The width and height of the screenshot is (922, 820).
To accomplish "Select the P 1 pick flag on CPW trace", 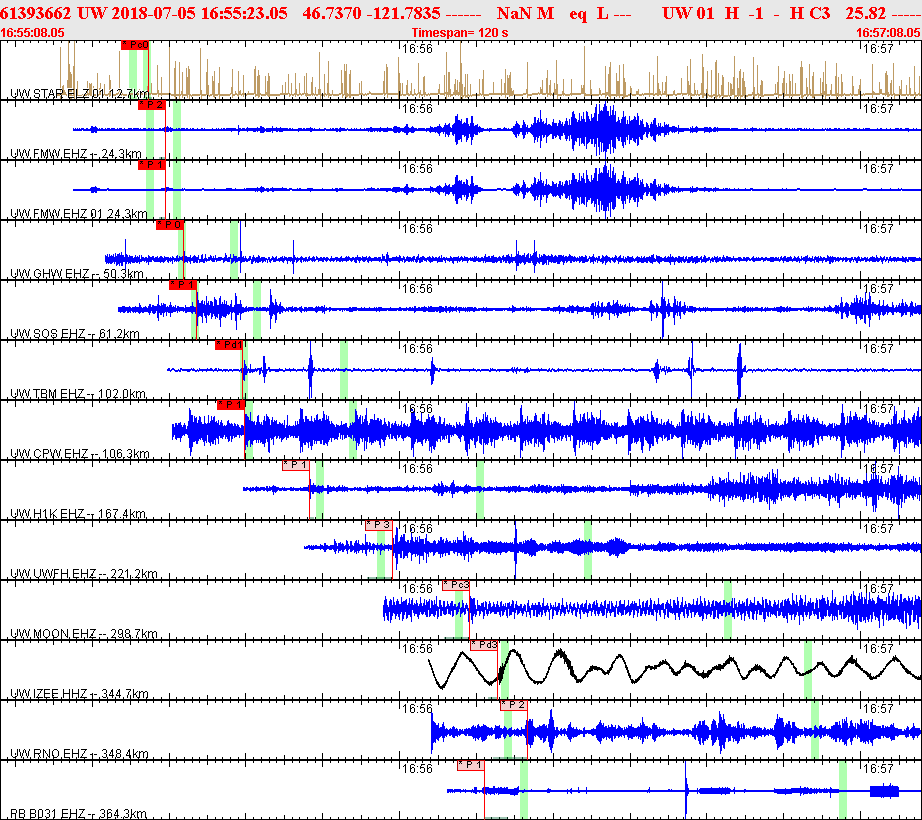I will tap(231, 405).
